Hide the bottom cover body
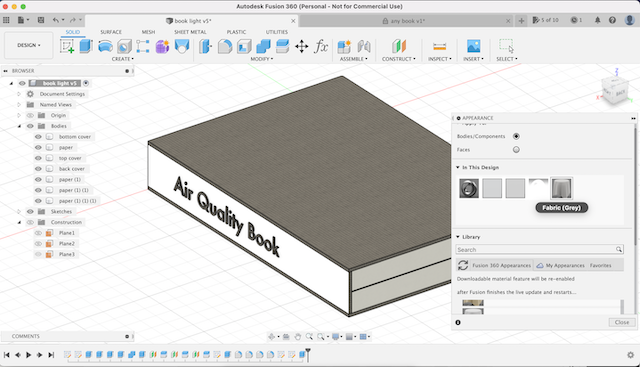Image resolution: width=640 pixels, height=367 pixels. click(38, 137)
